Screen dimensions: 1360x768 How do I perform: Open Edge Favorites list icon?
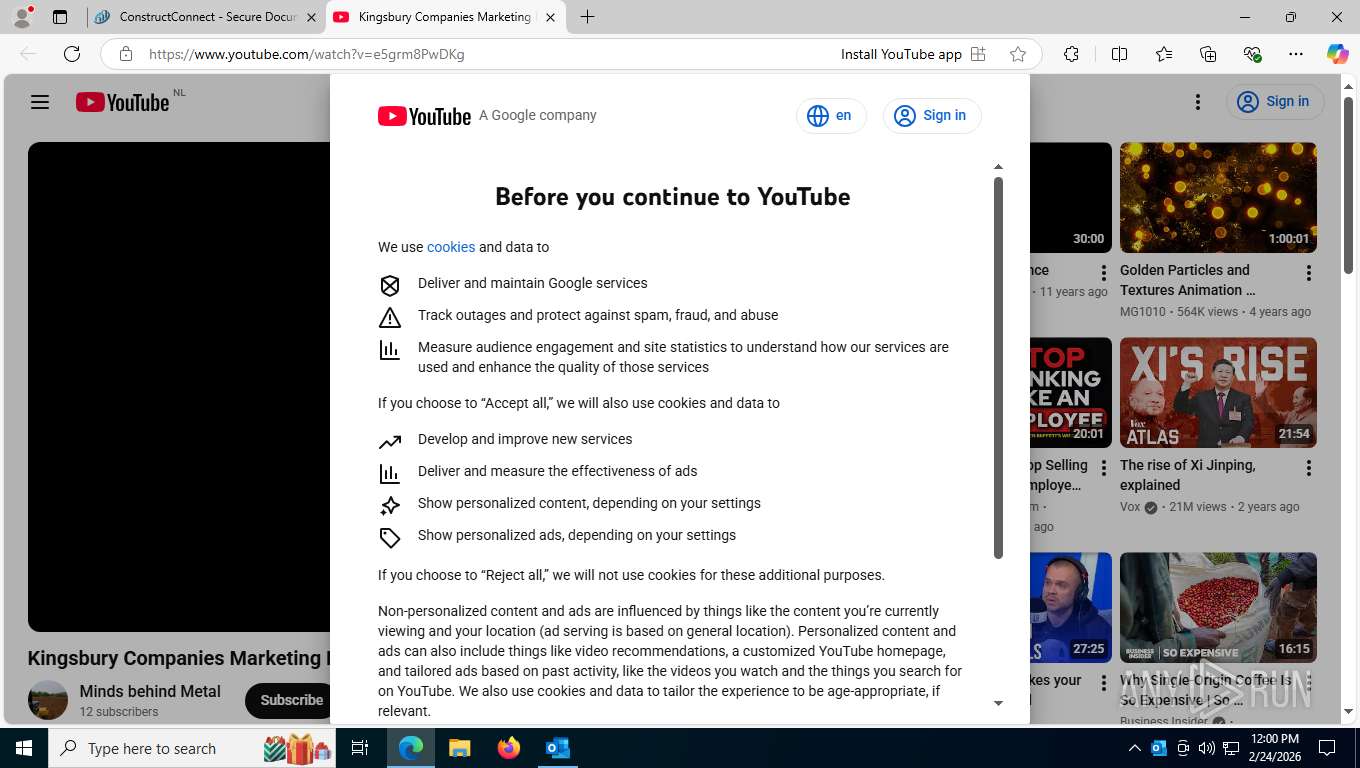[x=1164, y=54]
